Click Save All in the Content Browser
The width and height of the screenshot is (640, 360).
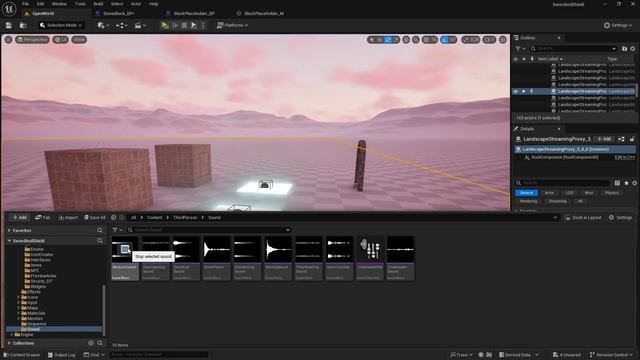[x=95, y=218]
